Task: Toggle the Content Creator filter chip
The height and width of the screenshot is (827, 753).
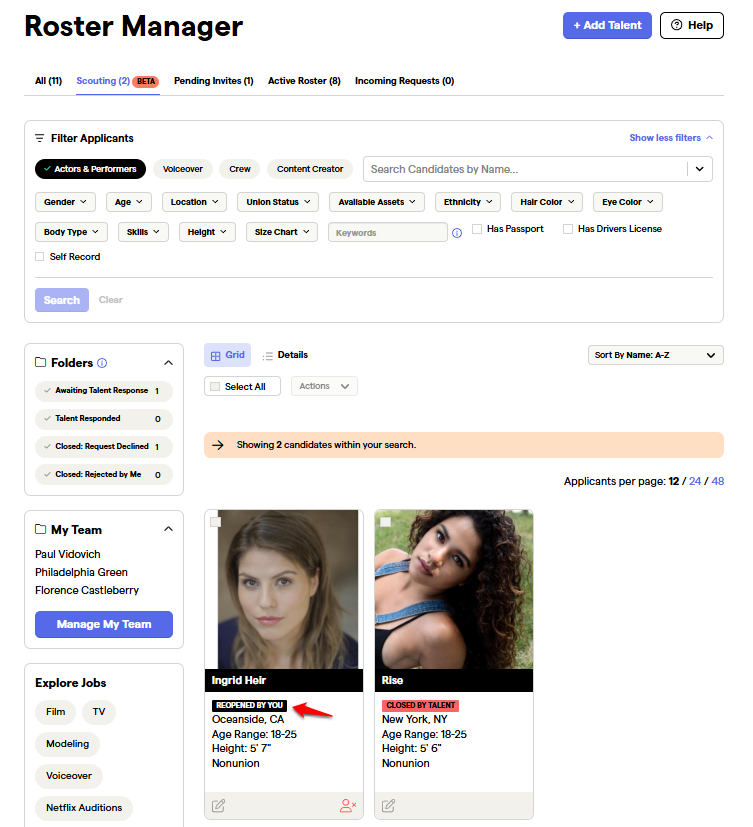Action: coord(310,169)
